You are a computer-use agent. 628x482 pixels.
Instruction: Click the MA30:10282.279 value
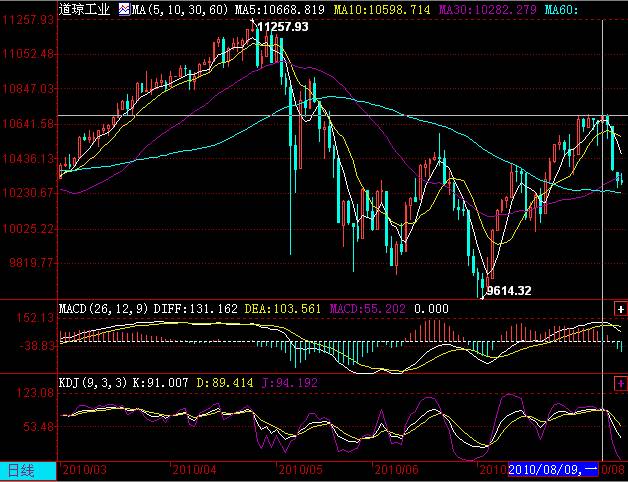click(487, 9)
